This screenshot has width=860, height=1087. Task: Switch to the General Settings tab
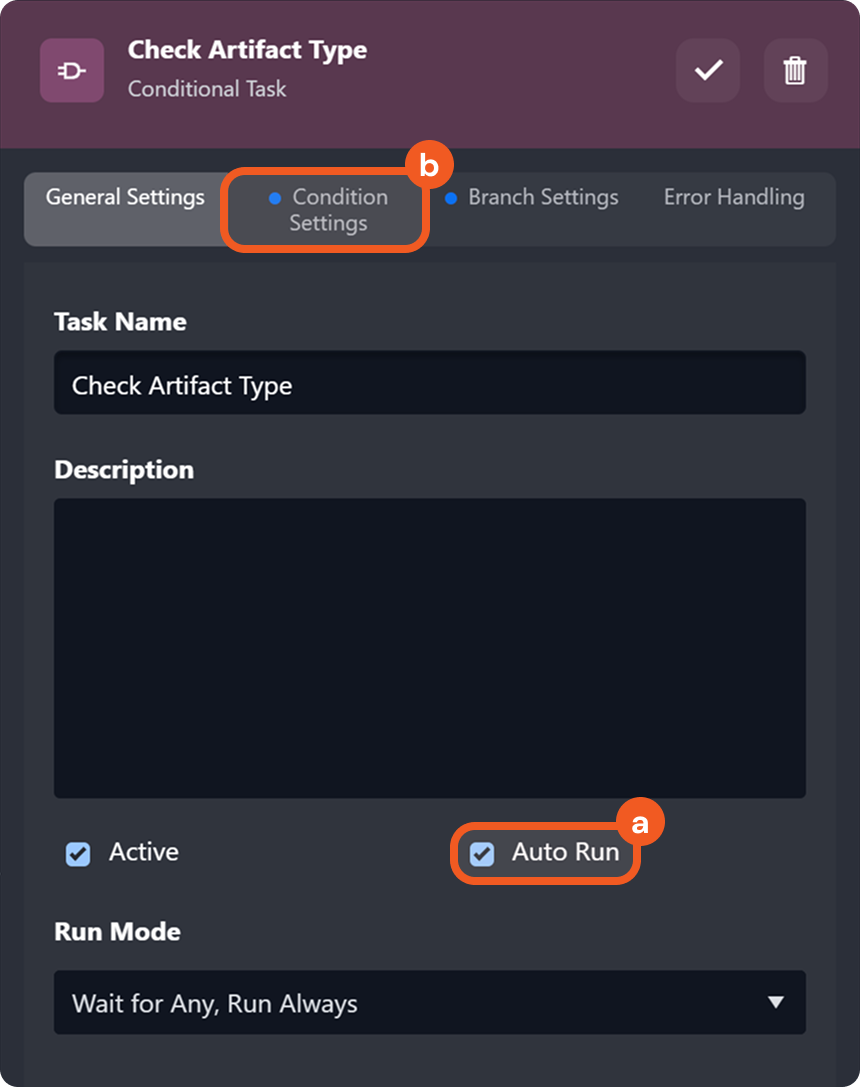125,198
